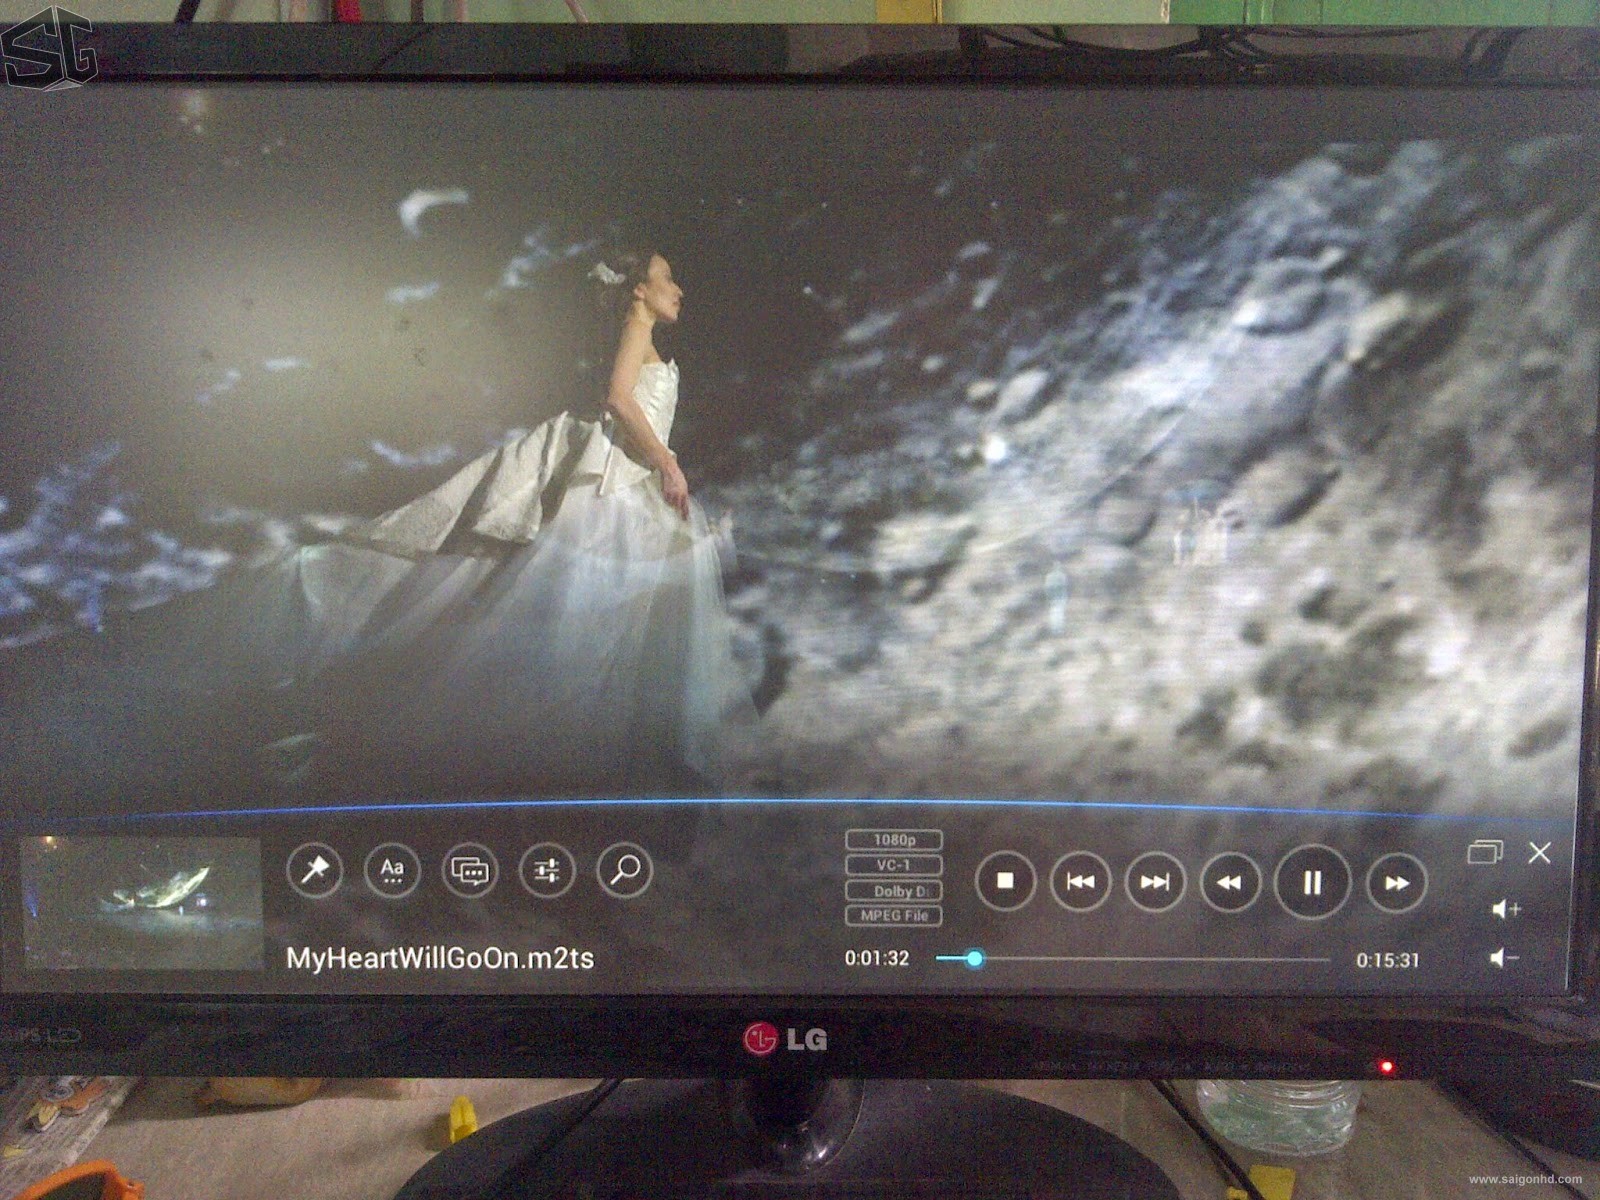
Task: Open the subtitle speech-bubble options
Action: click(x=470, y=871)
